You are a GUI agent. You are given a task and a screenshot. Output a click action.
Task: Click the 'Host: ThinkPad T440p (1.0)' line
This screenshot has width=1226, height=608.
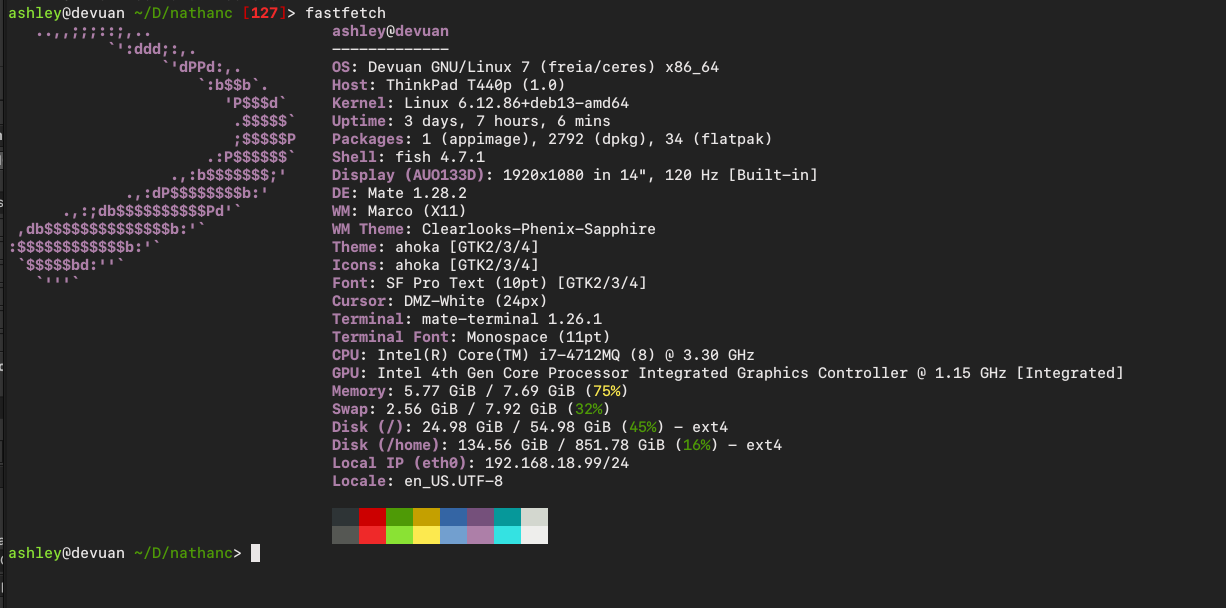[448, 85]
